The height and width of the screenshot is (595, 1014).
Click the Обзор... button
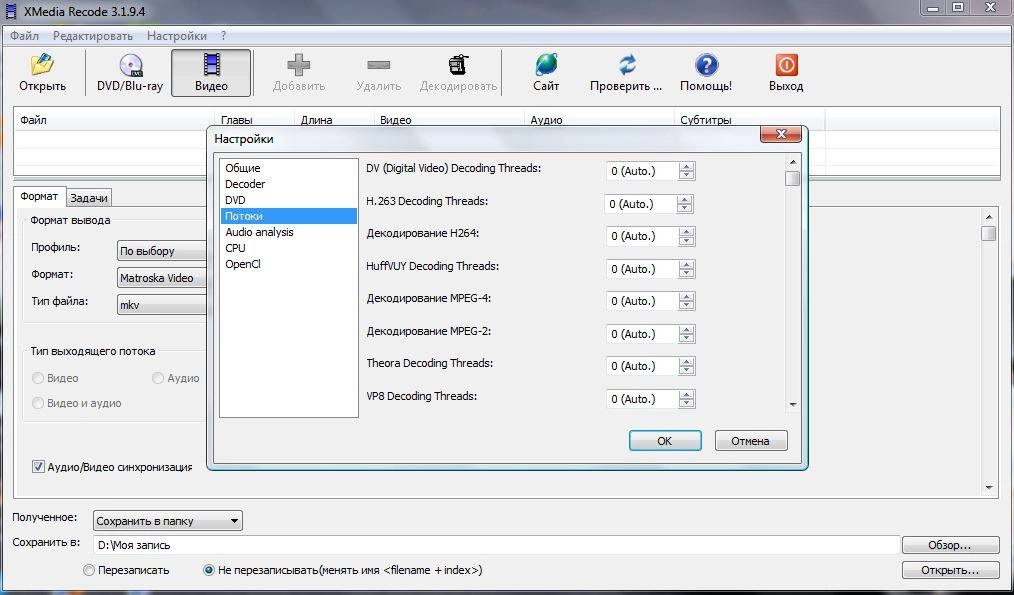951,545
